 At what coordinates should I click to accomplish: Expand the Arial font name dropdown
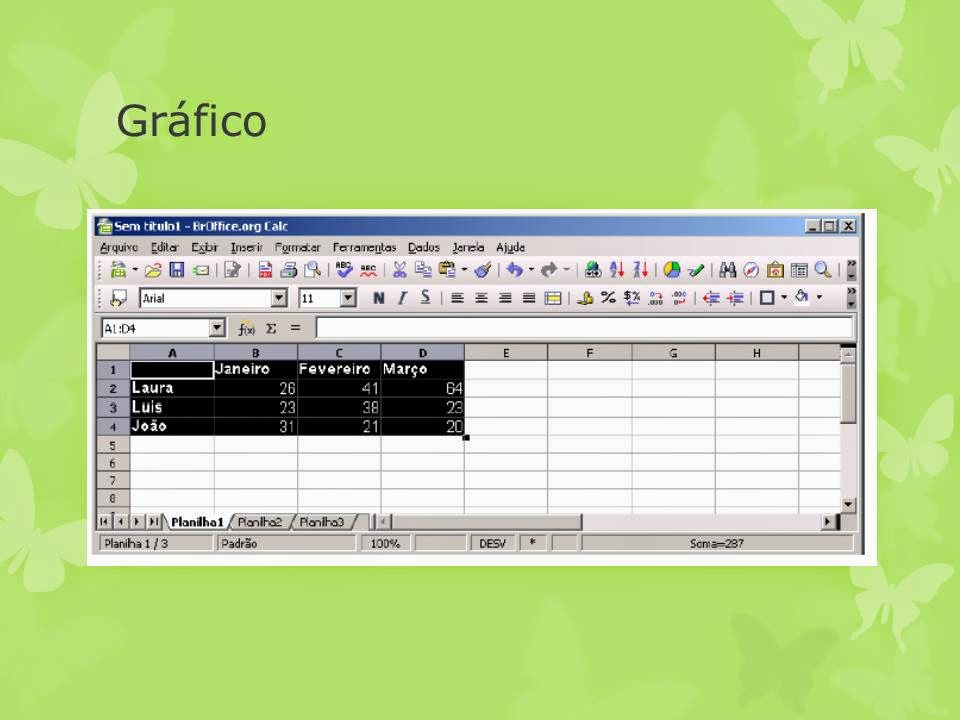279,298
